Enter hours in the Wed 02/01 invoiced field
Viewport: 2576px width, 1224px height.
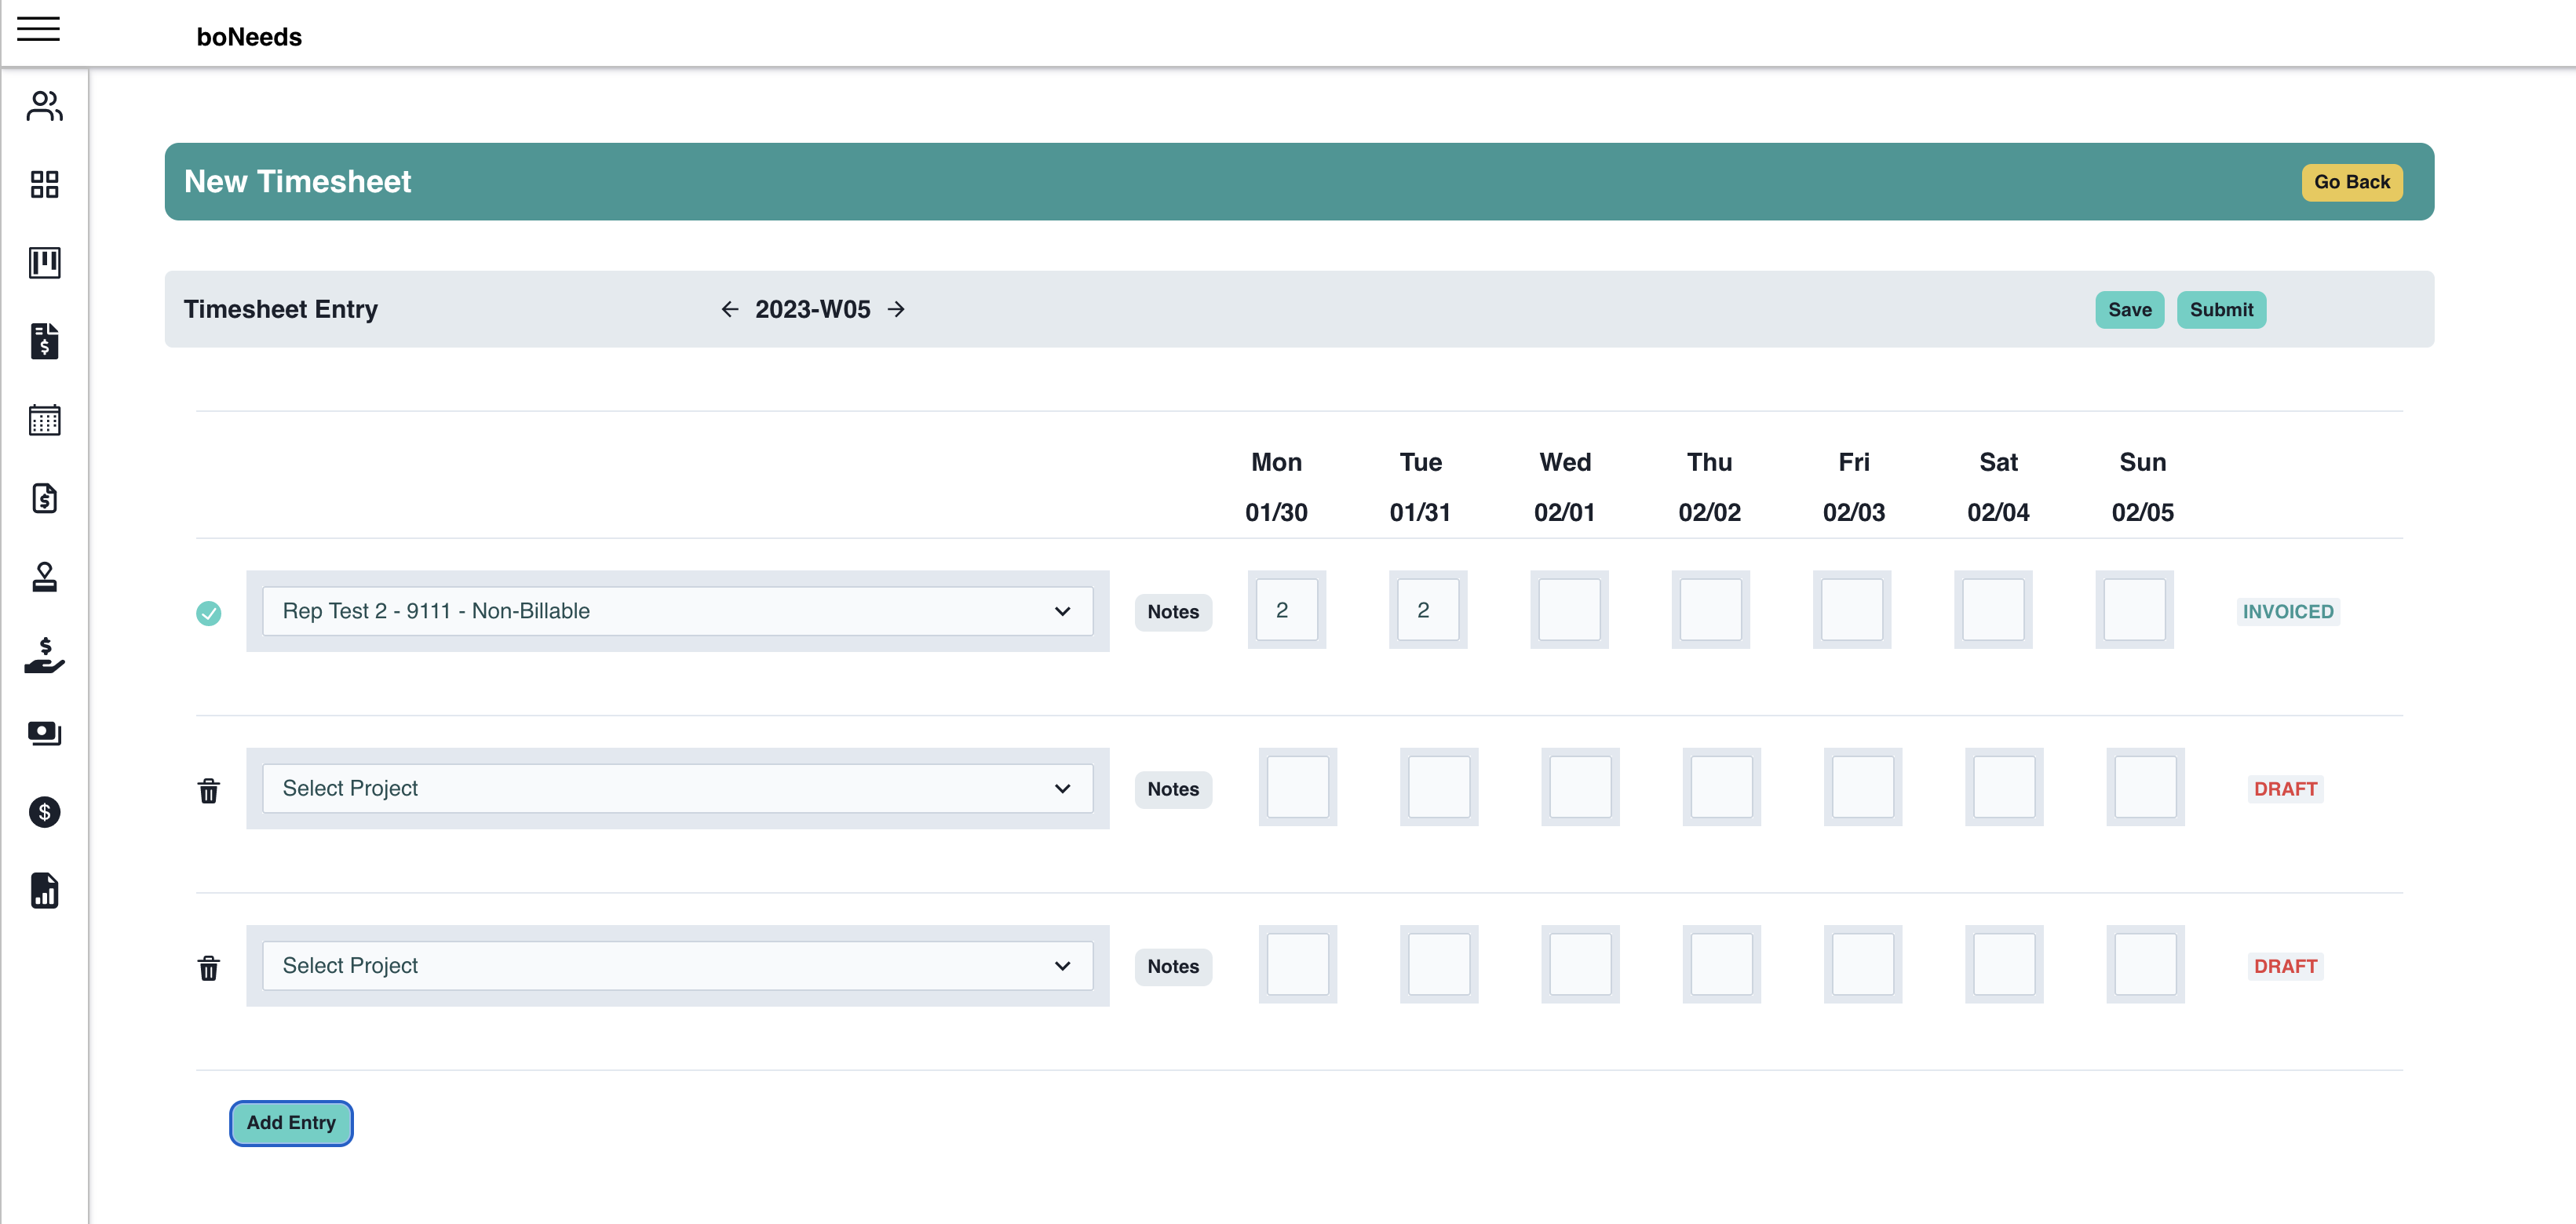click(1568, 609)
